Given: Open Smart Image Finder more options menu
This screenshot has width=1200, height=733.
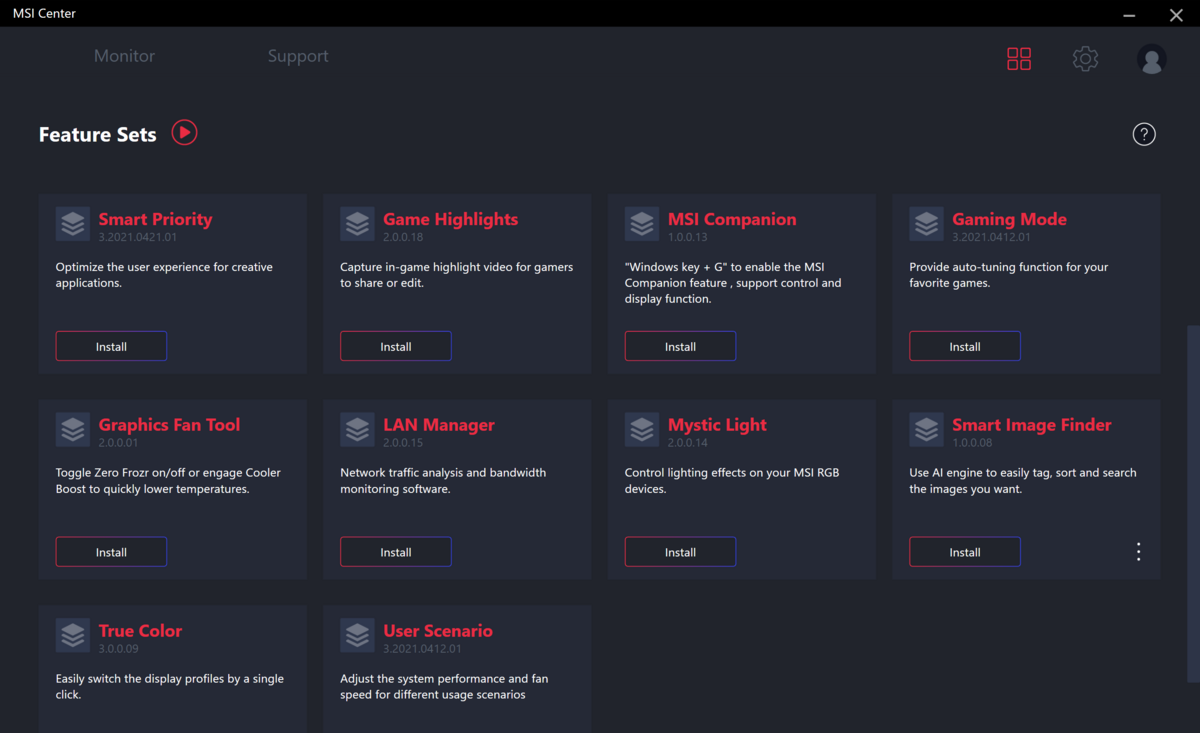Looking at the screenshot, I should [1138, 552].
